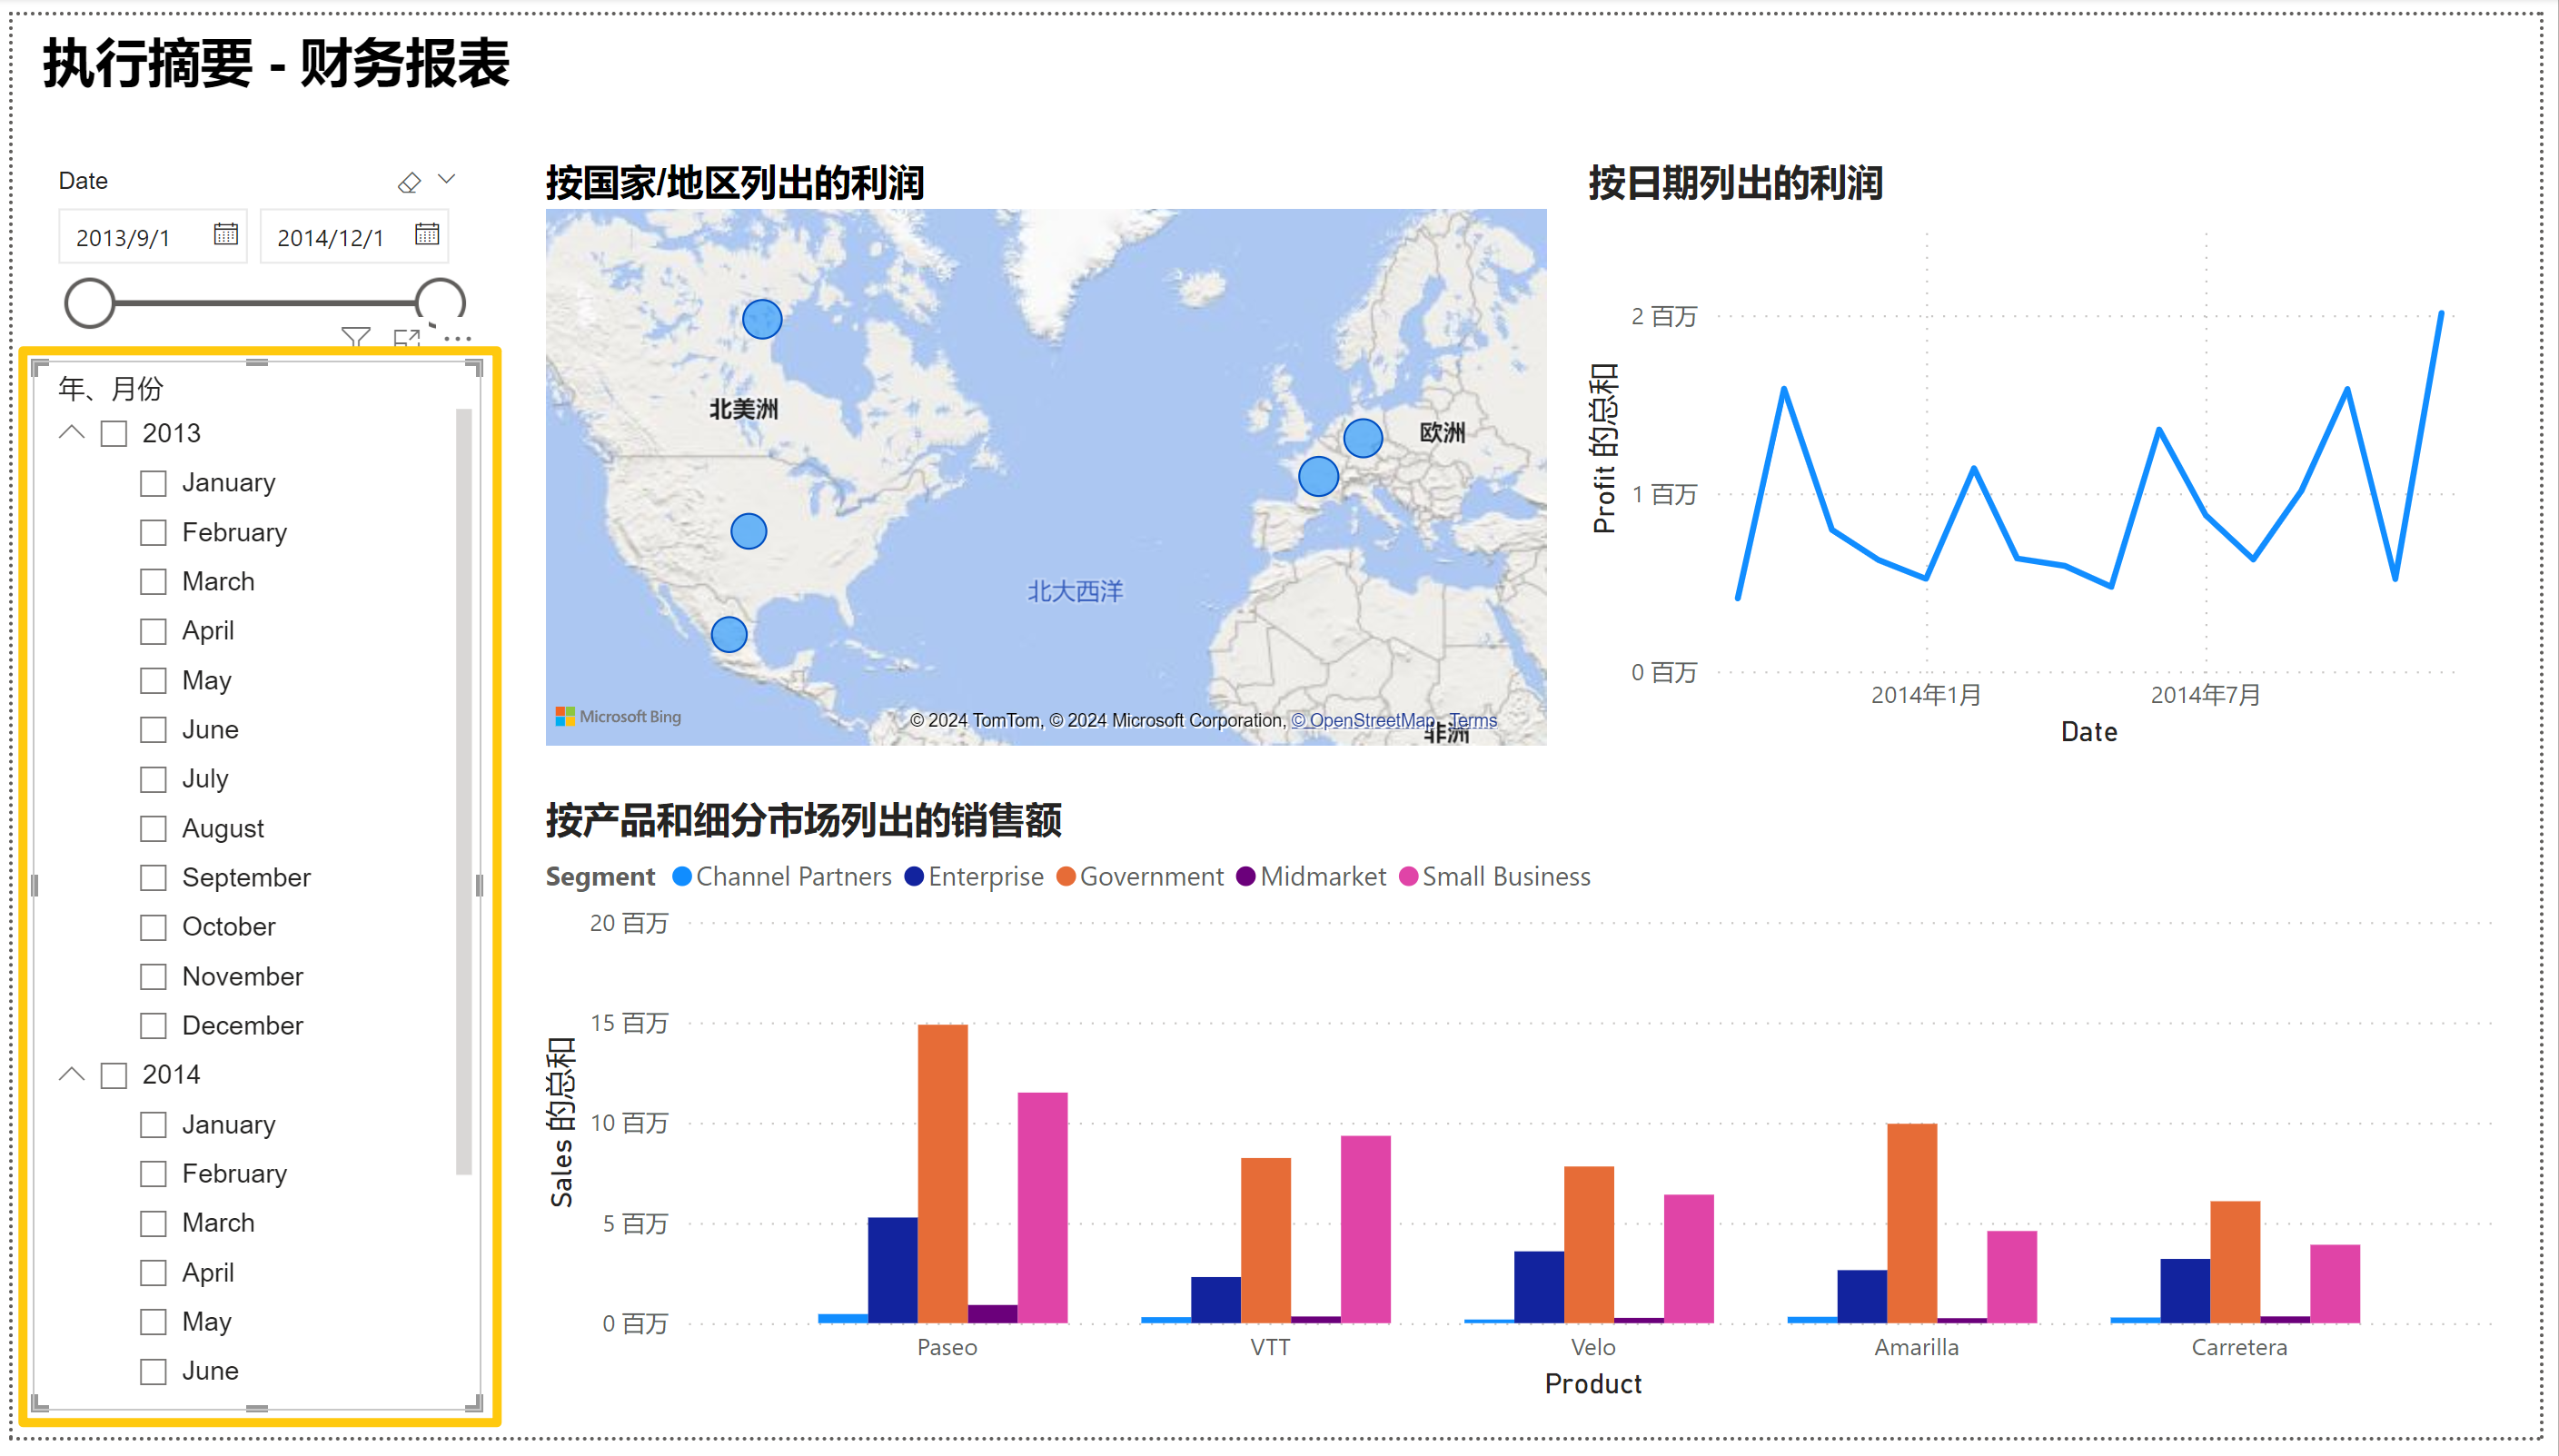Click the 2013/9/1 start date field
The height and width of the screenshot is (1456, 2559).
[124, 238]
